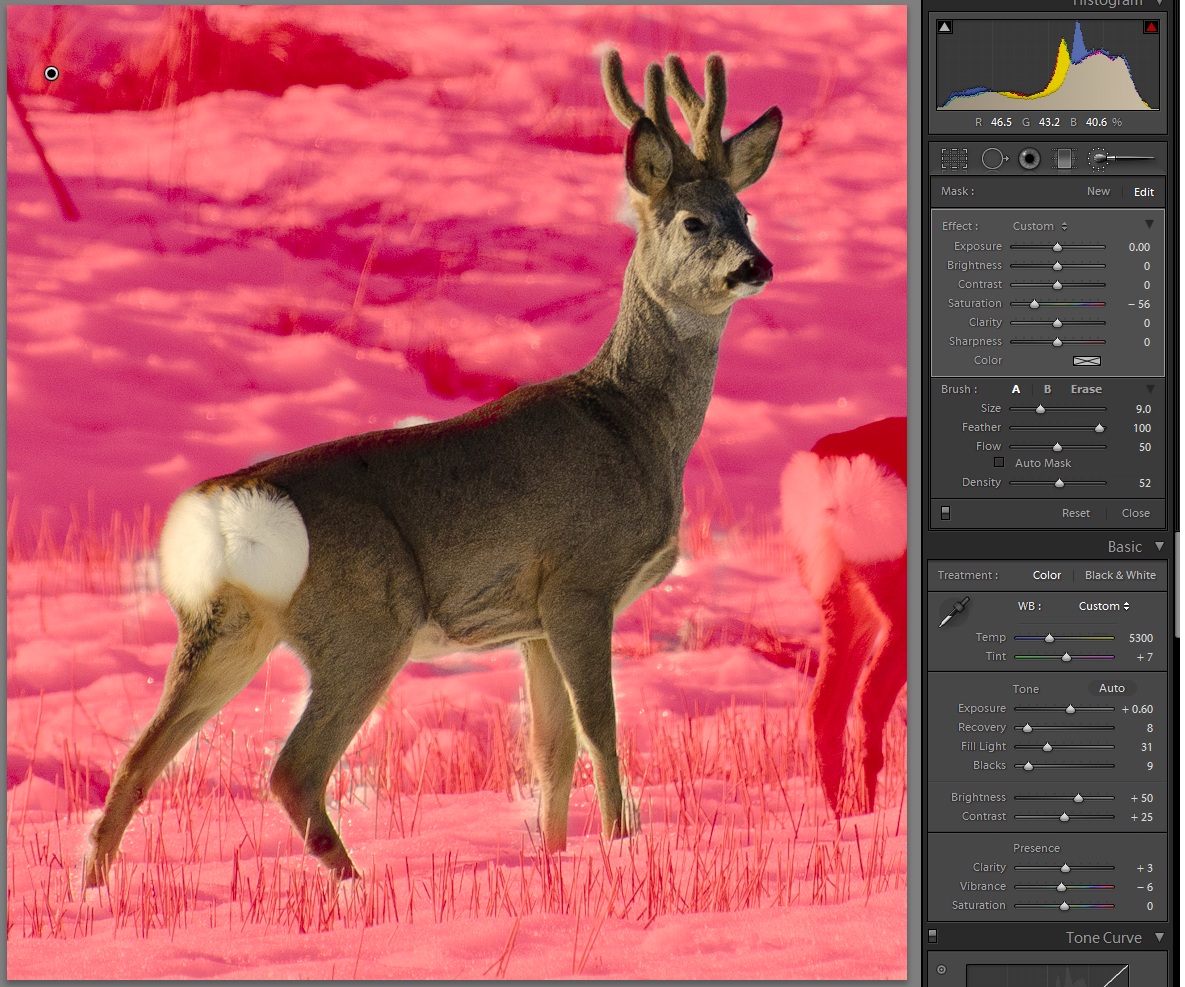Set treatment to Color
This screenshot has height=987, width=1185.
tap(1047, 575)
